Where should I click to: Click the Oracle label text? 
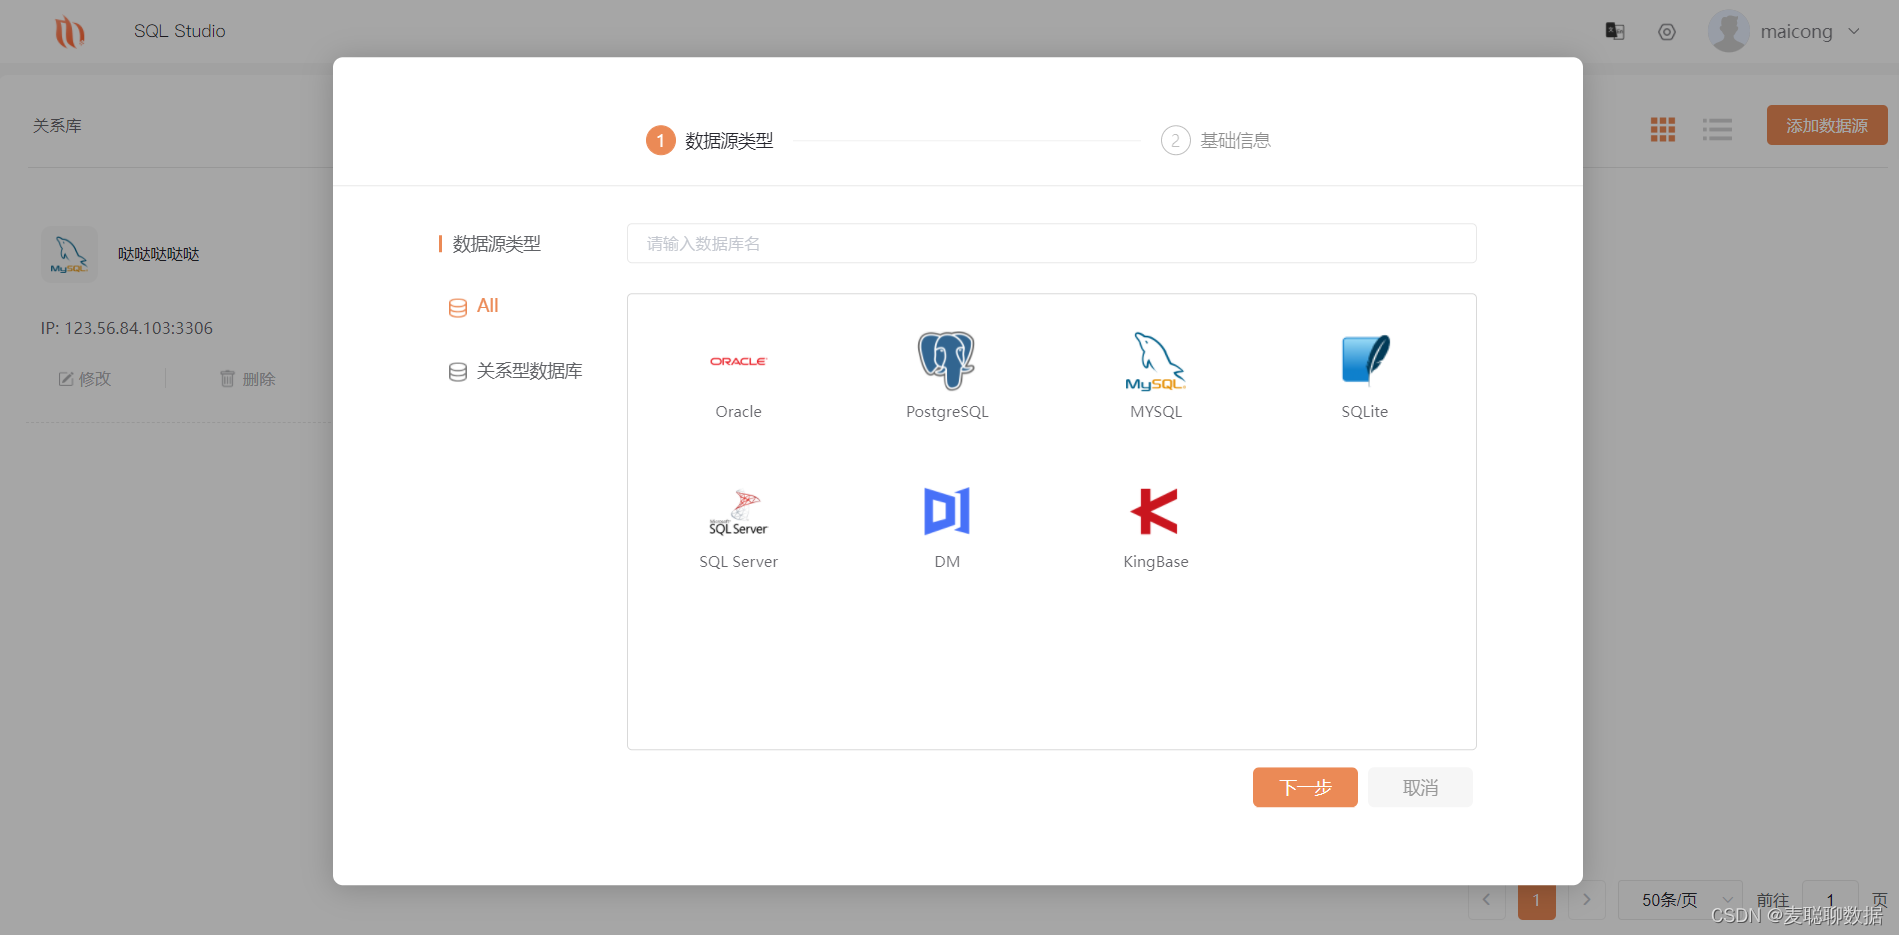(x=738, y=412)
